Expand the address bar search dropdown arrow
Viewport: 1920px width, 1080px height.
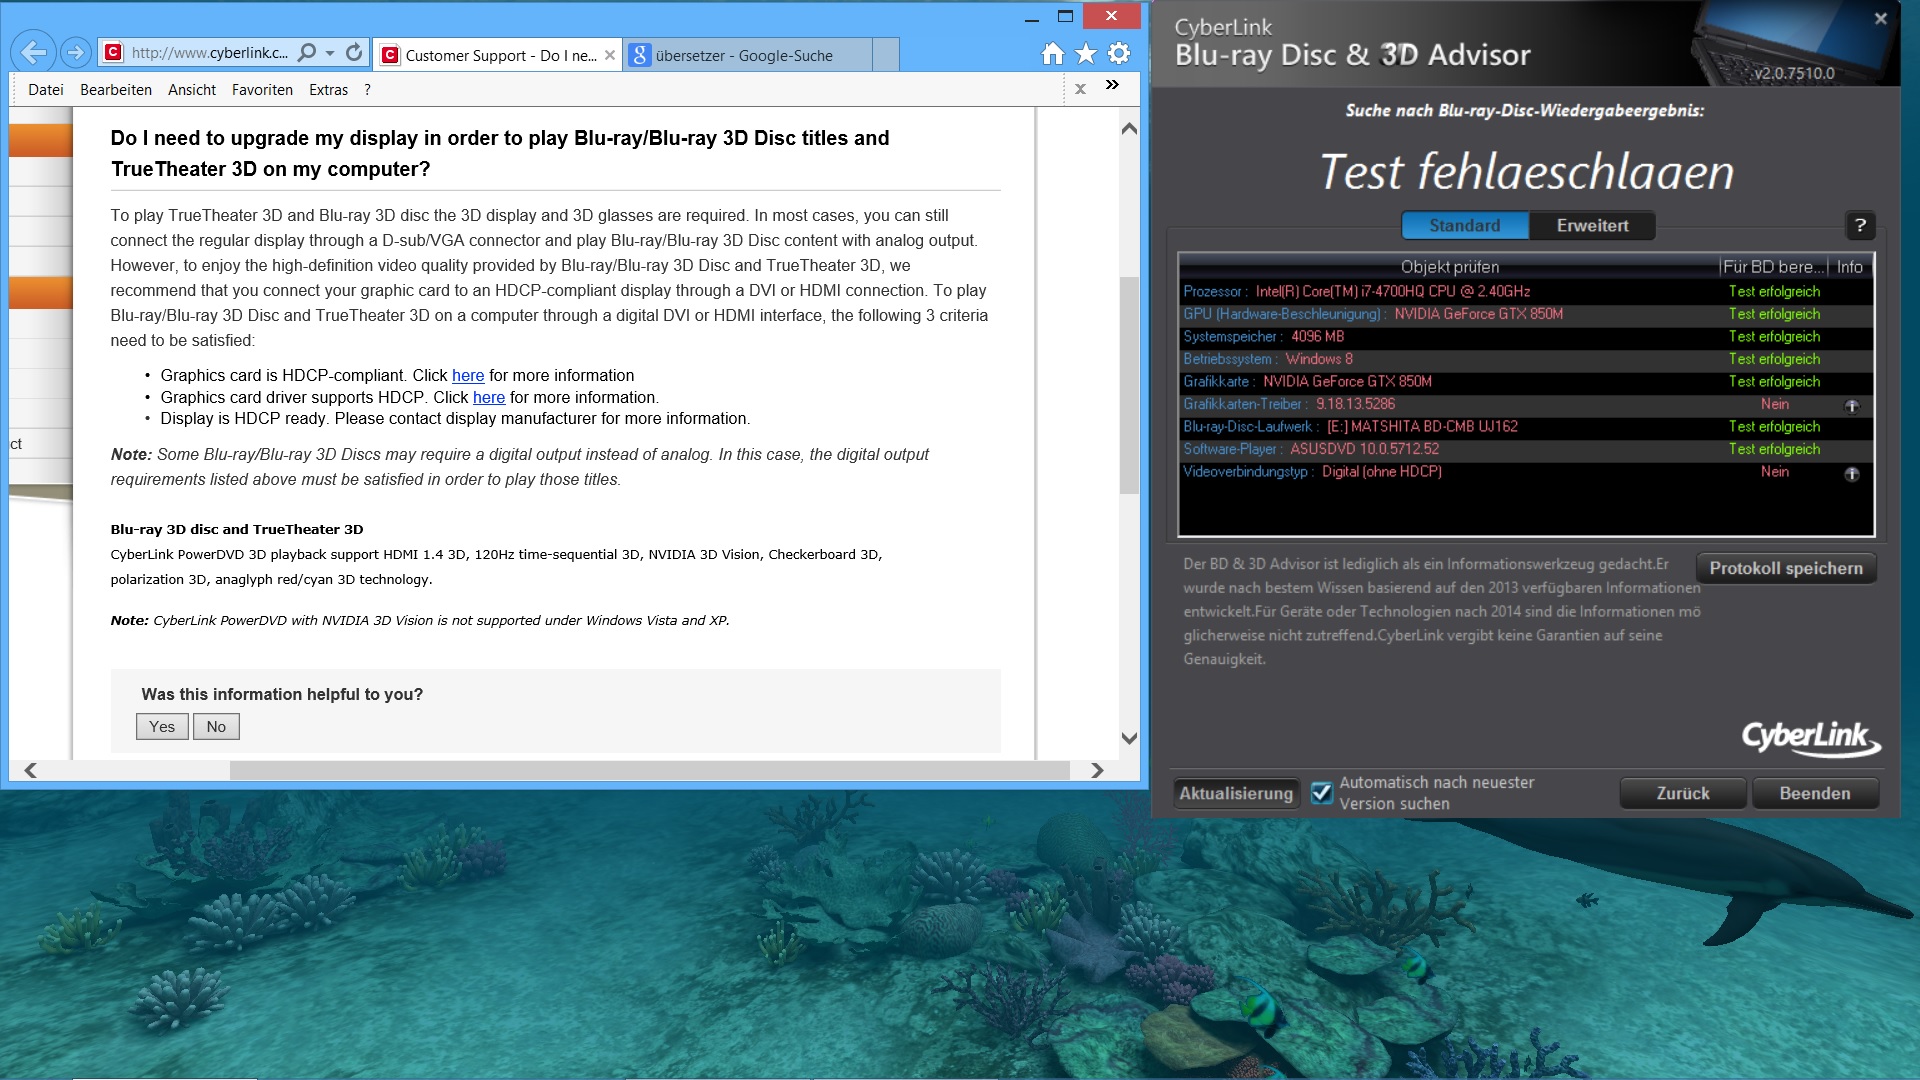click(330, 53)
